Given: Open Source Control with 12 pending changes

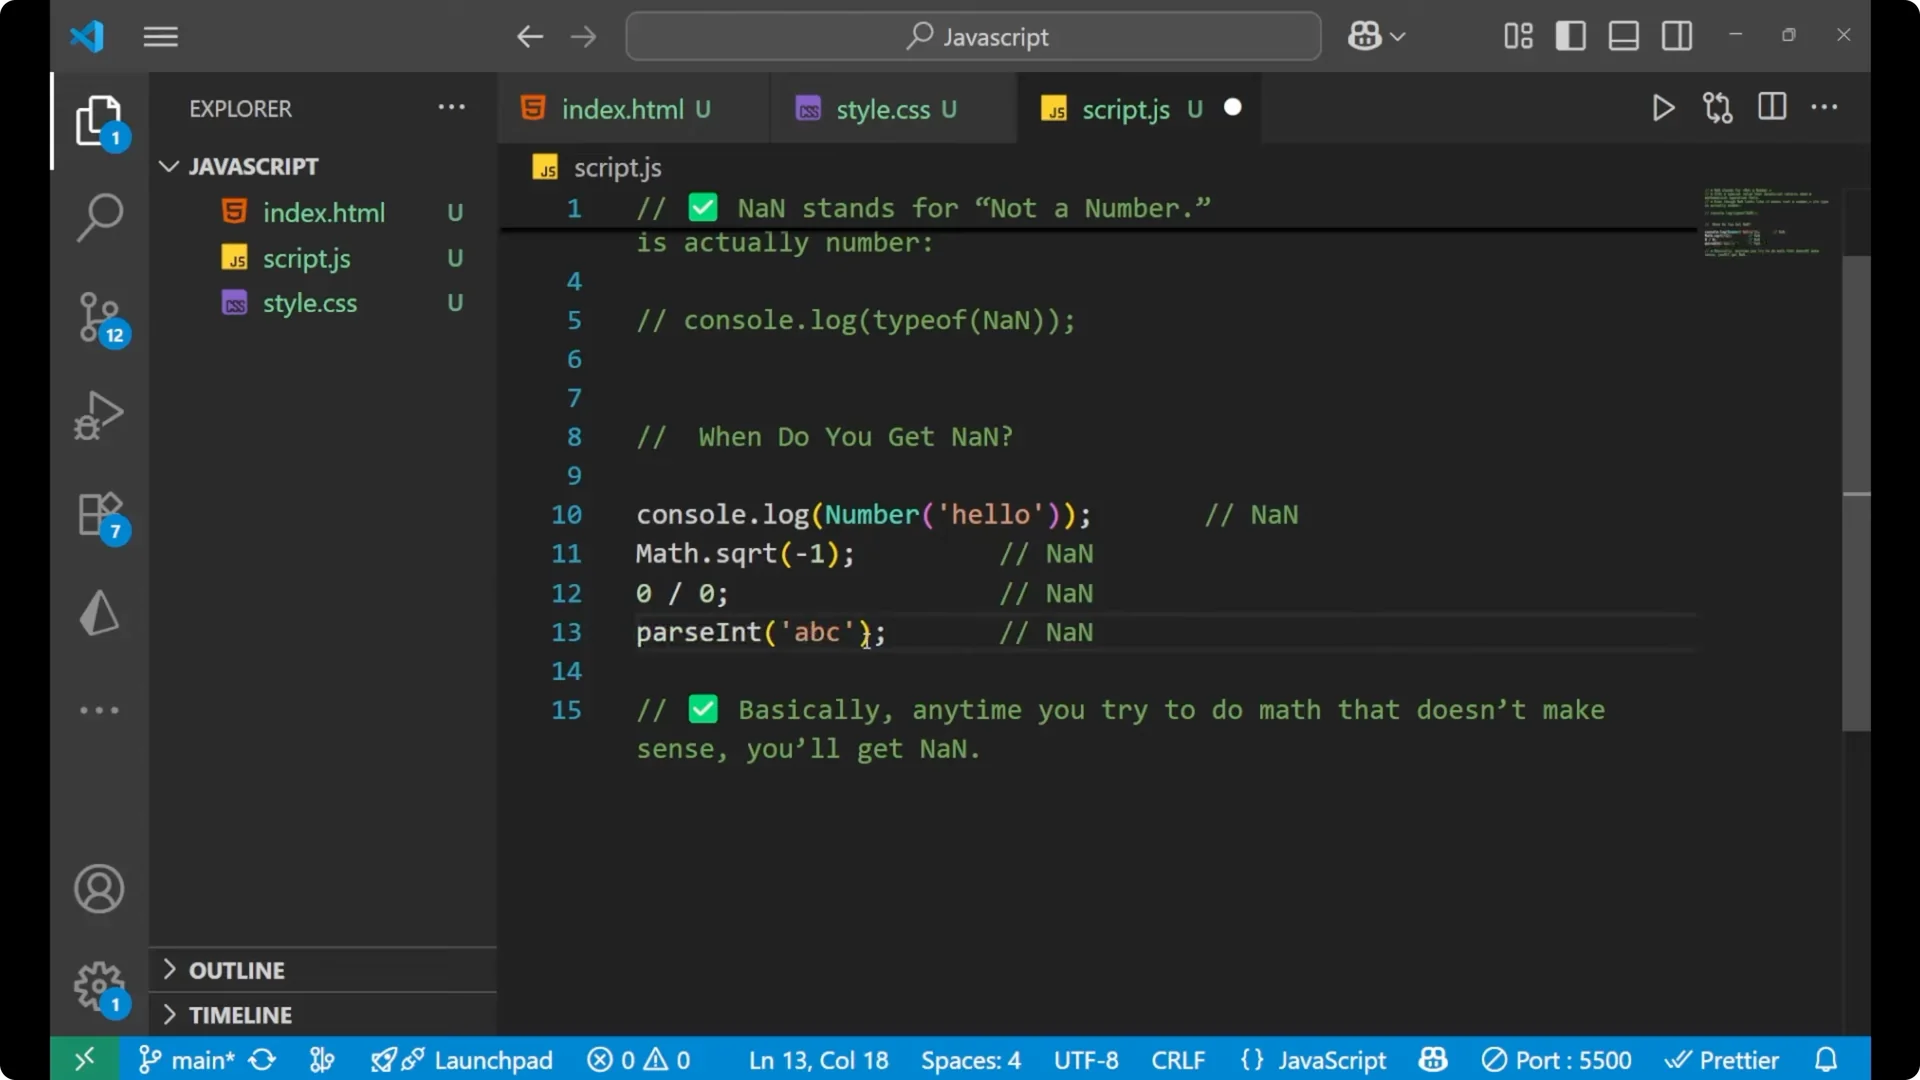Looking at the screenshot, I should point(98,318).
